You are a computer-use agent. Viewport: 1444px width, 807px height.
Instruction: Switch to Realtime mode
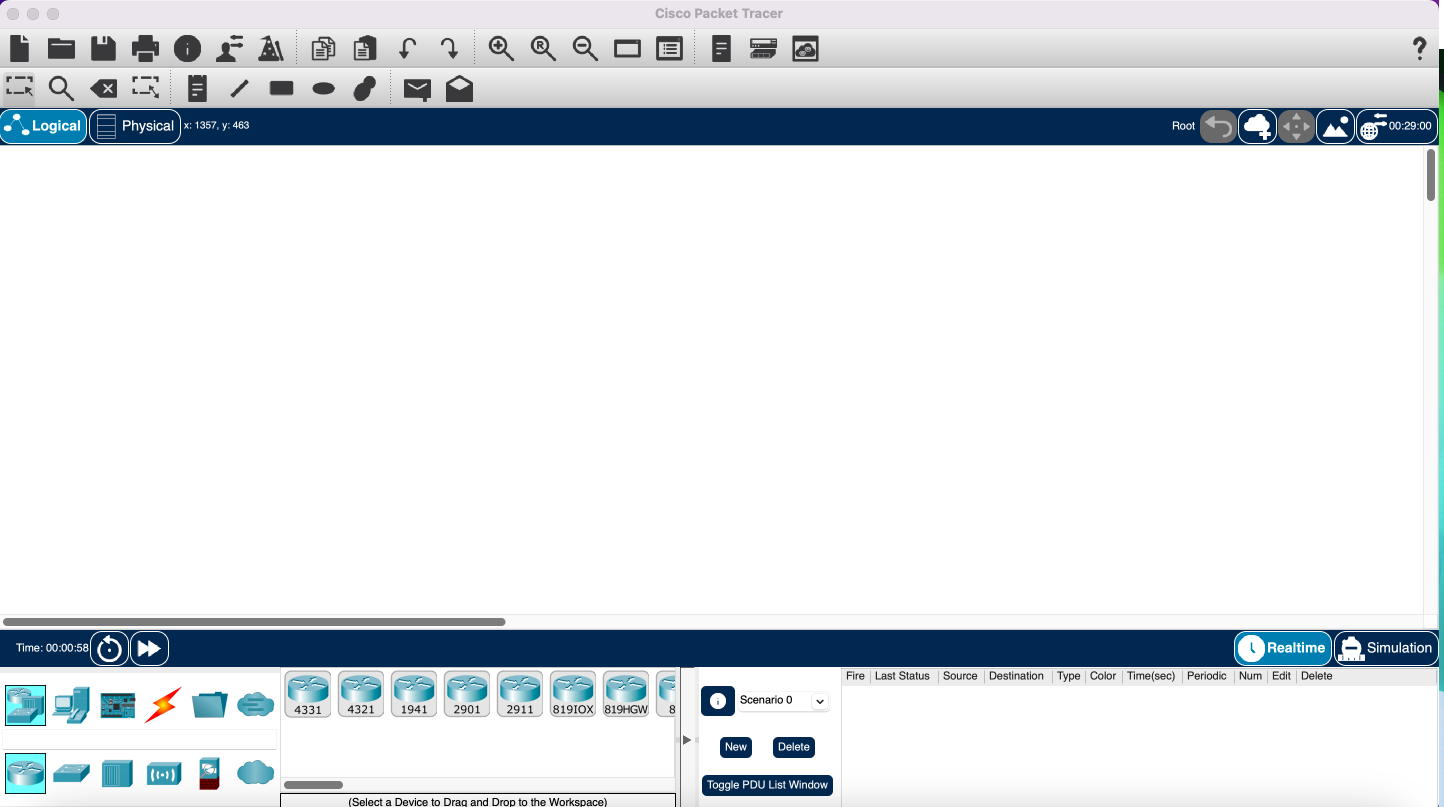(1283, 648)
